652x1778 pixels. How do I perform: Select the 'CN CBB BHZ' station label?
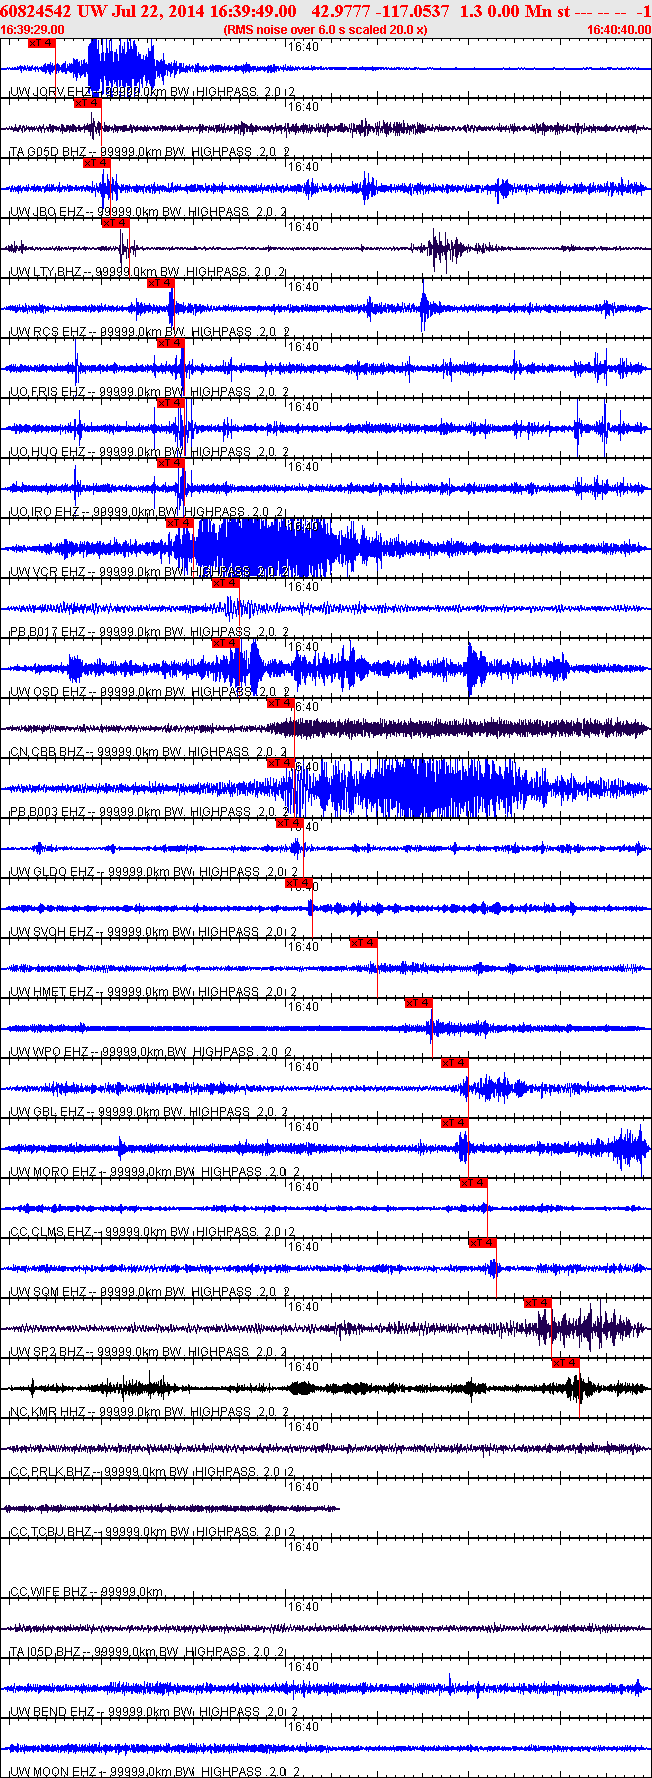click(x=47, y=752)
